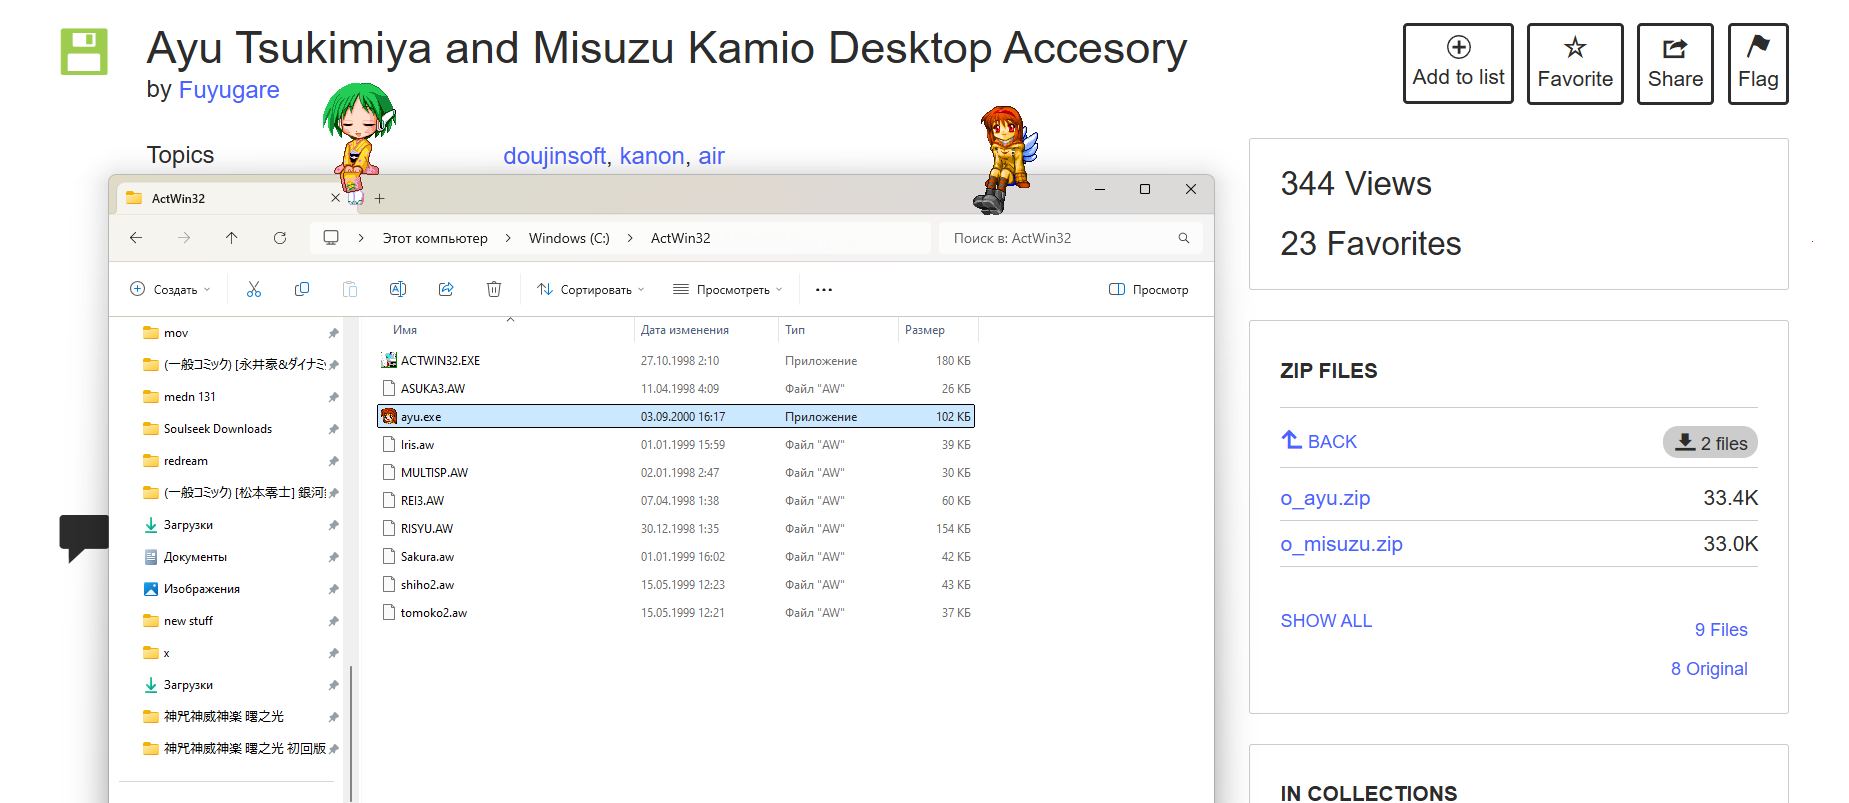Favorite this archive item
Image resolution: width=1849 pixels, height=803 pixels.
[1575, 63]
